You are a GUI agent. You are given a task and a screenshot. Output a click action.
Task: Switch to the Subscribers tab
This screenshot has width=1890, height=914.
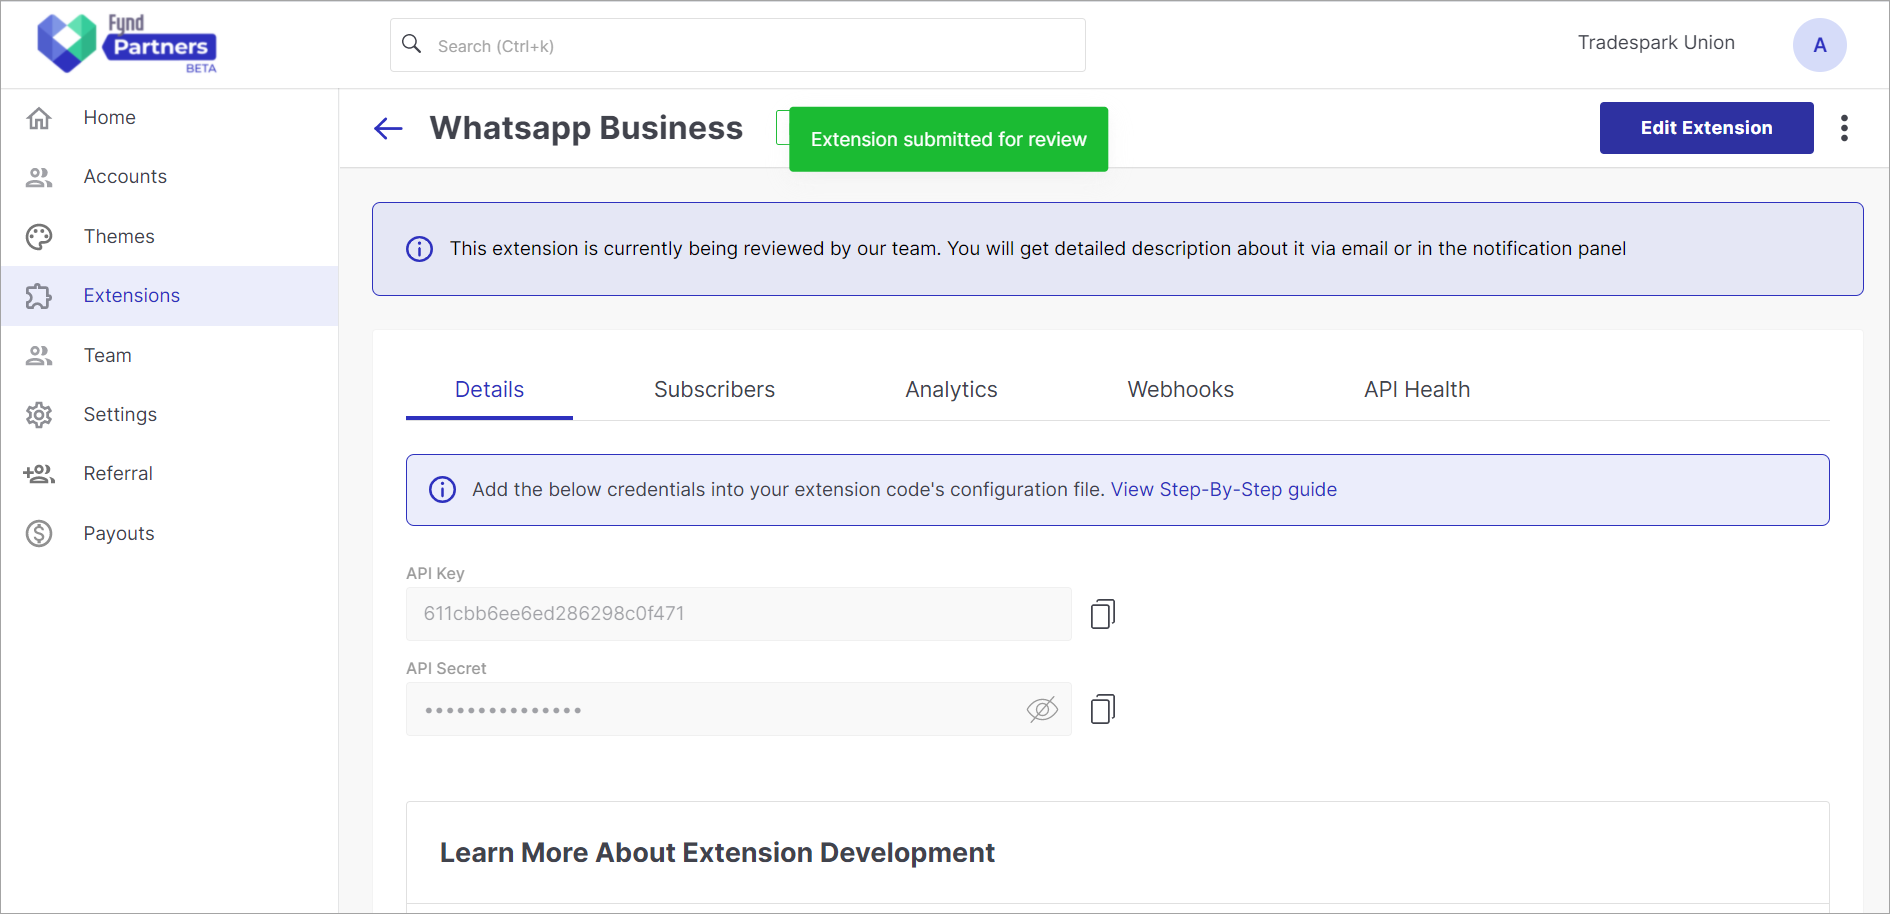(714, 390)
